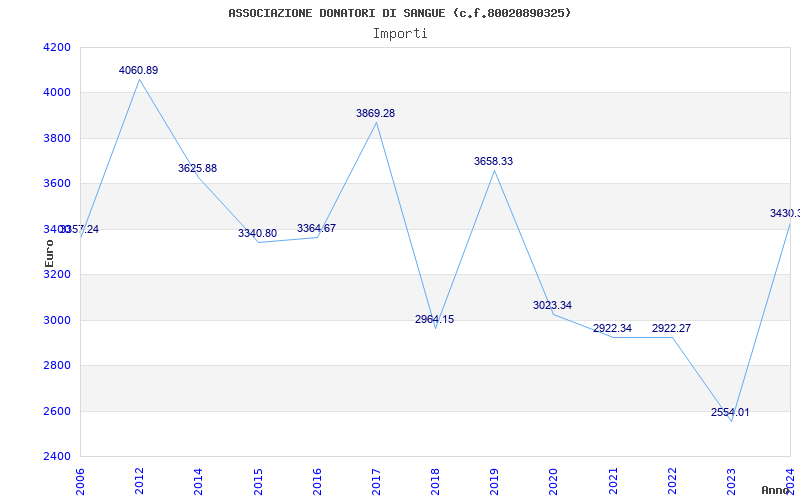The width and height of the screenshot is (800, 500).
Task: Click the y-axis value 4000
Action: tap(57, 93)
